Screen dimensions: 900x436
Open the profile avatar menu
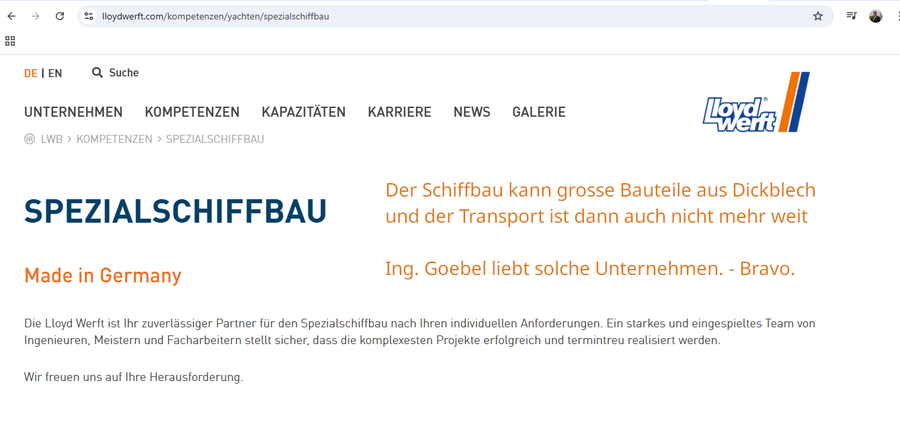876,16
